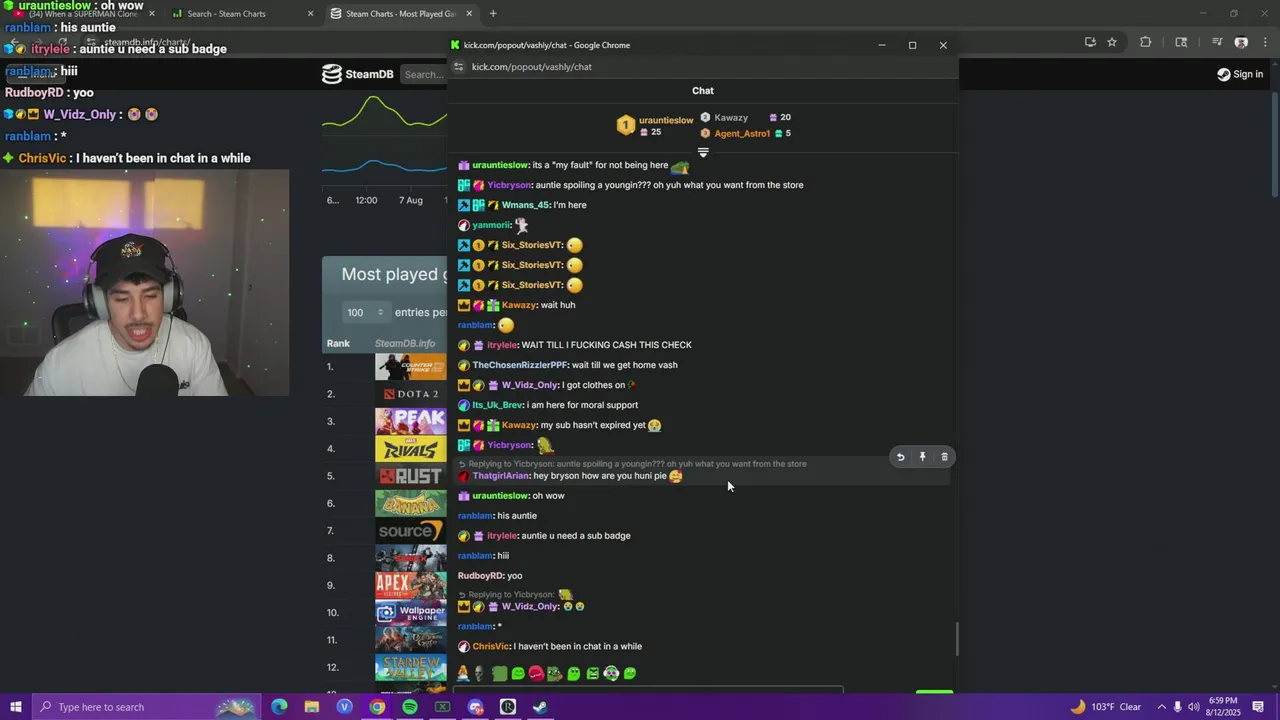Open Chrome extensions puzzle icon

pos(1146,42)
